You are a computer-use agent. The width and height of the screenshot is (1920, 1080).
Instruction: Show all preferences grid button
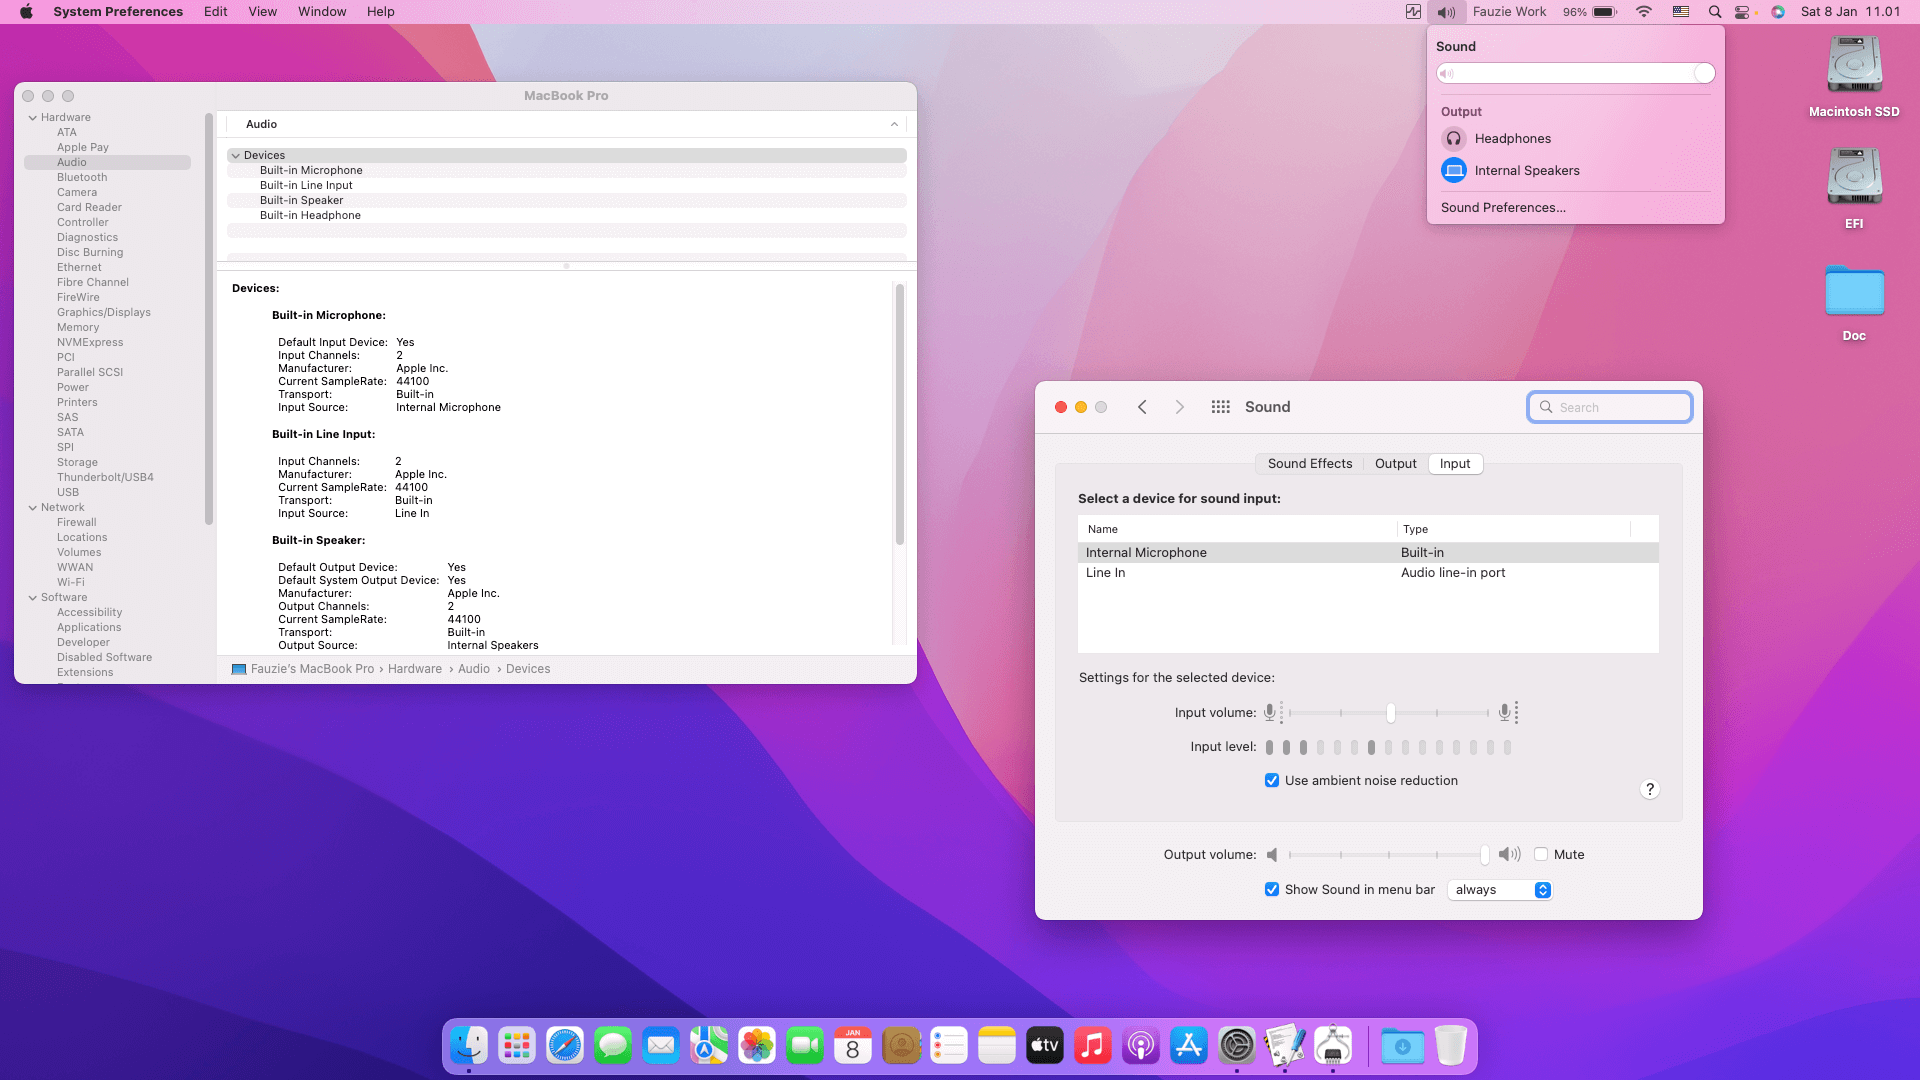point(1221,407)
